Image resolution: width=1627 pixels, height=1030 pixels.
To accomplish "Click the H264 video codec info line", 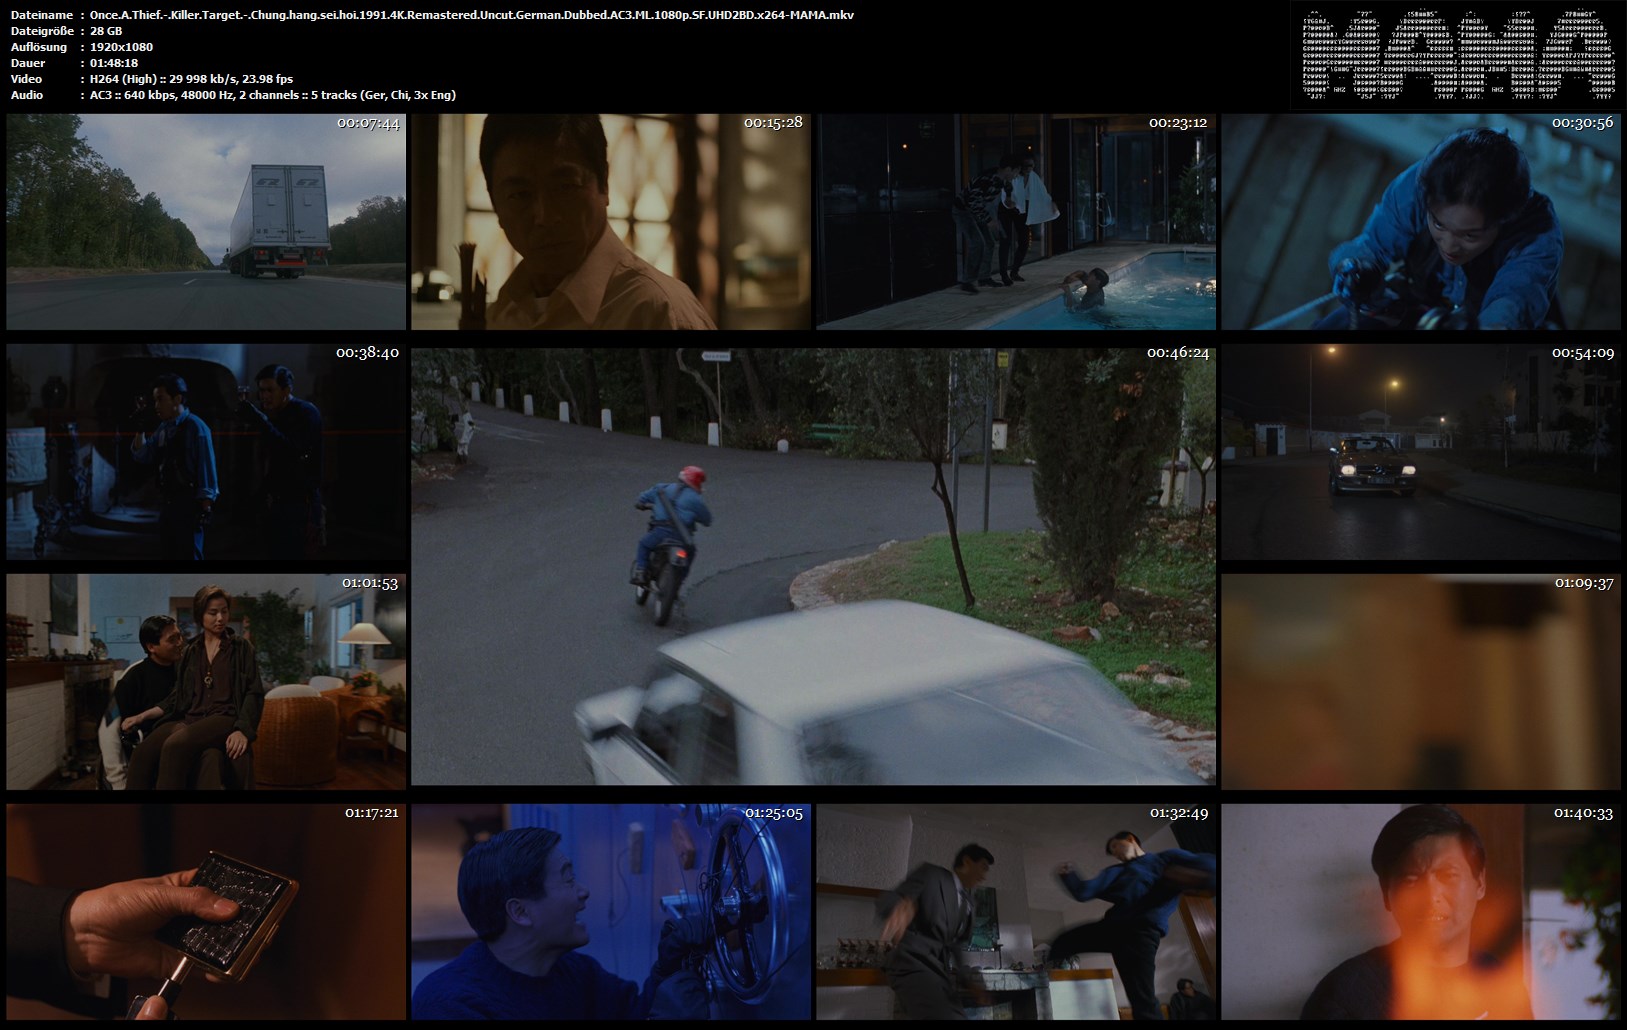I will (x=191, y=79).
